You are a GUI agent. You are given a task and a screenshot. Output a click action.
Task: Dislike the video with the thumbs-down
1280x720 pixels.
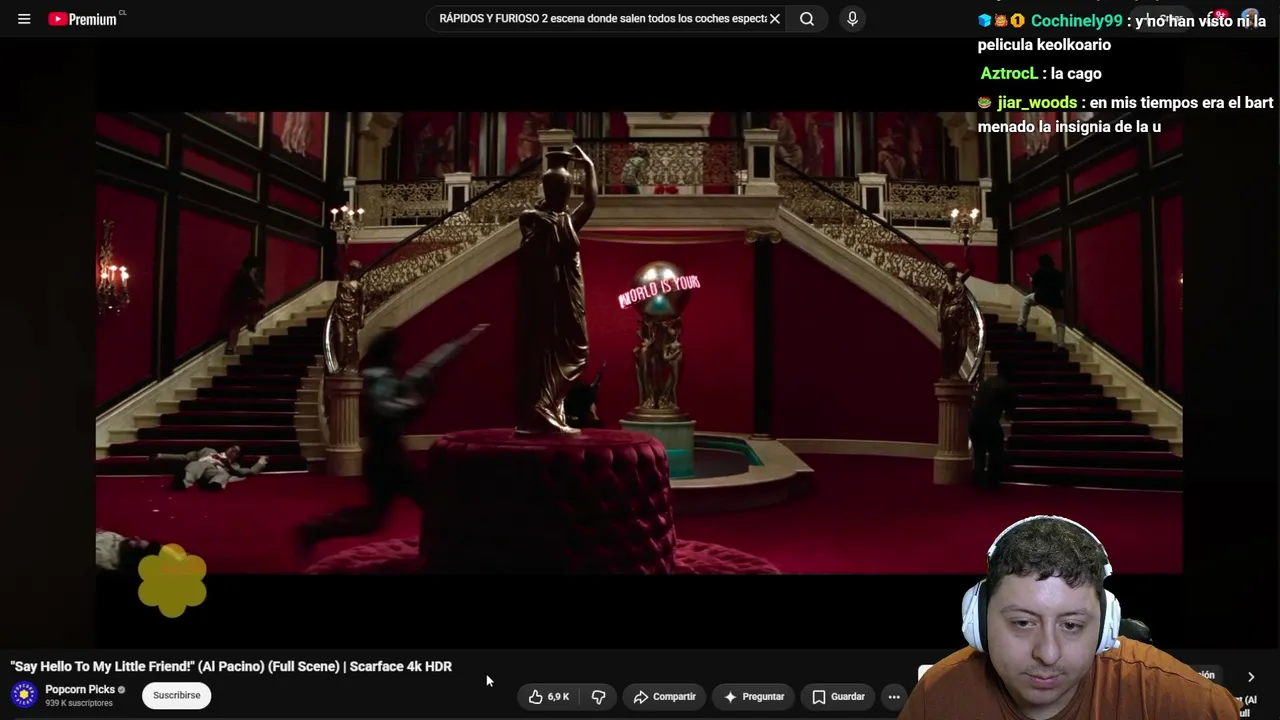click(x=599, y=697)
